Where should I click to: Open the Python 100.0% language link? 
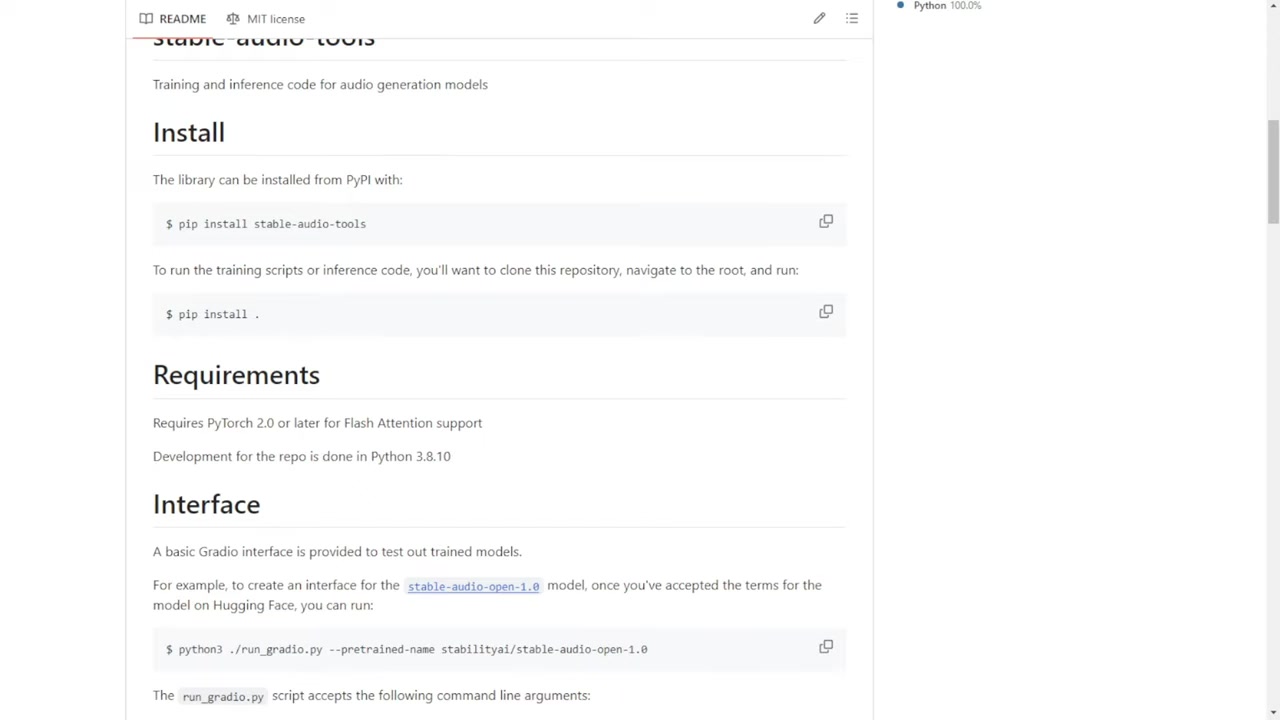(947, 6)
